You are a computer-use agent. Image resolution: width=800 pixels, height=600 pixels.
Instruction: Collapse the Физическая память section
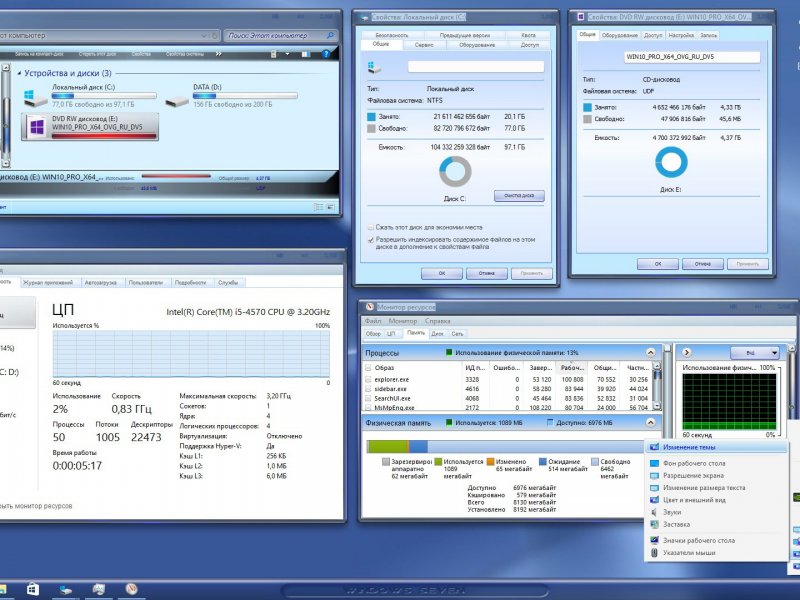pyautogui.click(x=651, y=422)
